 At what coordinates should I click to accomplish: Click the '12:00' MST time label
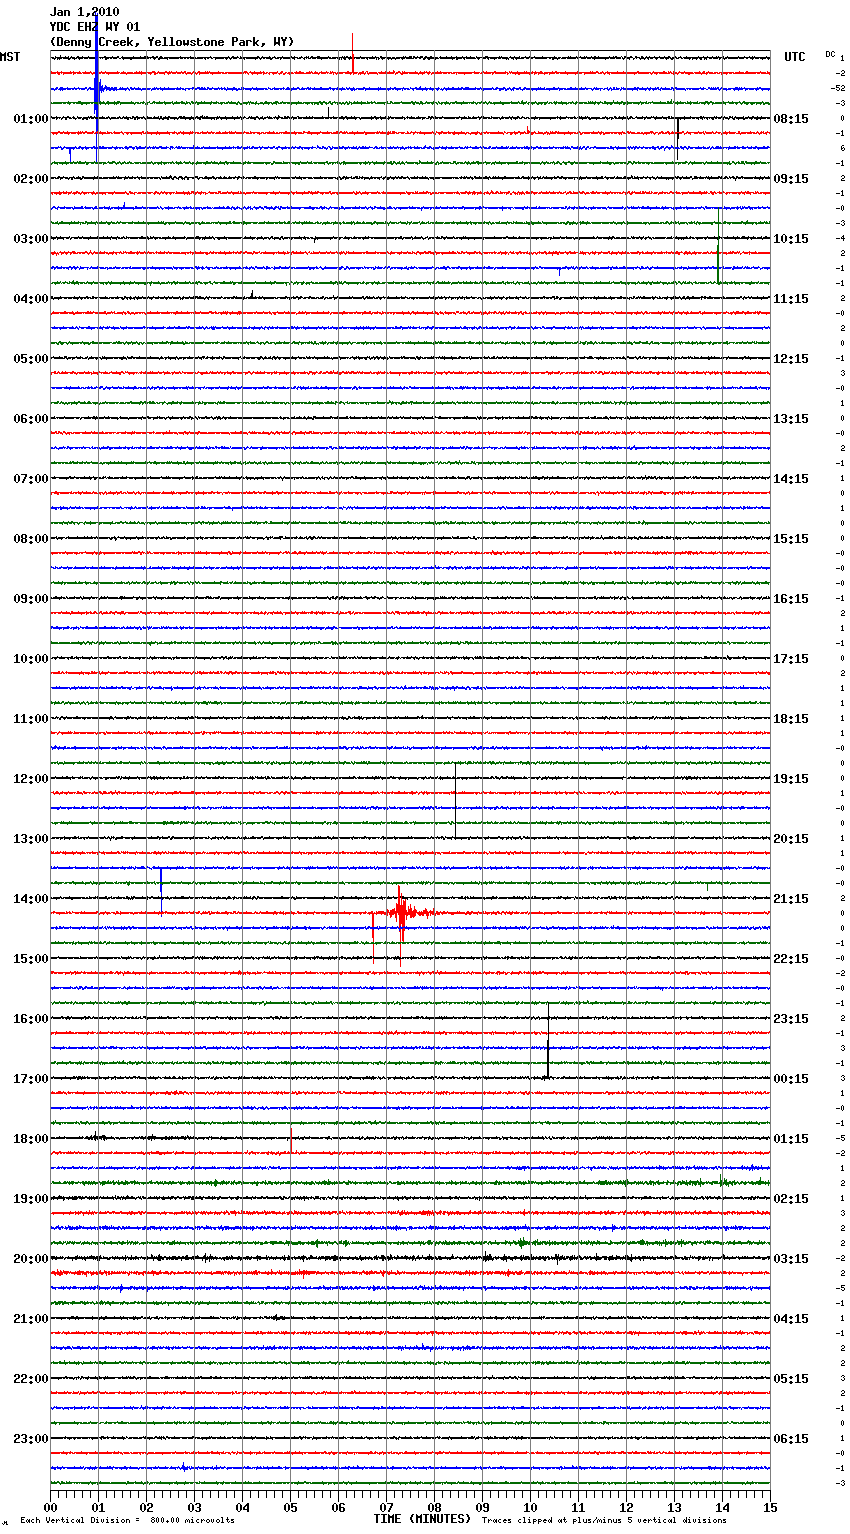click(31, 779)
